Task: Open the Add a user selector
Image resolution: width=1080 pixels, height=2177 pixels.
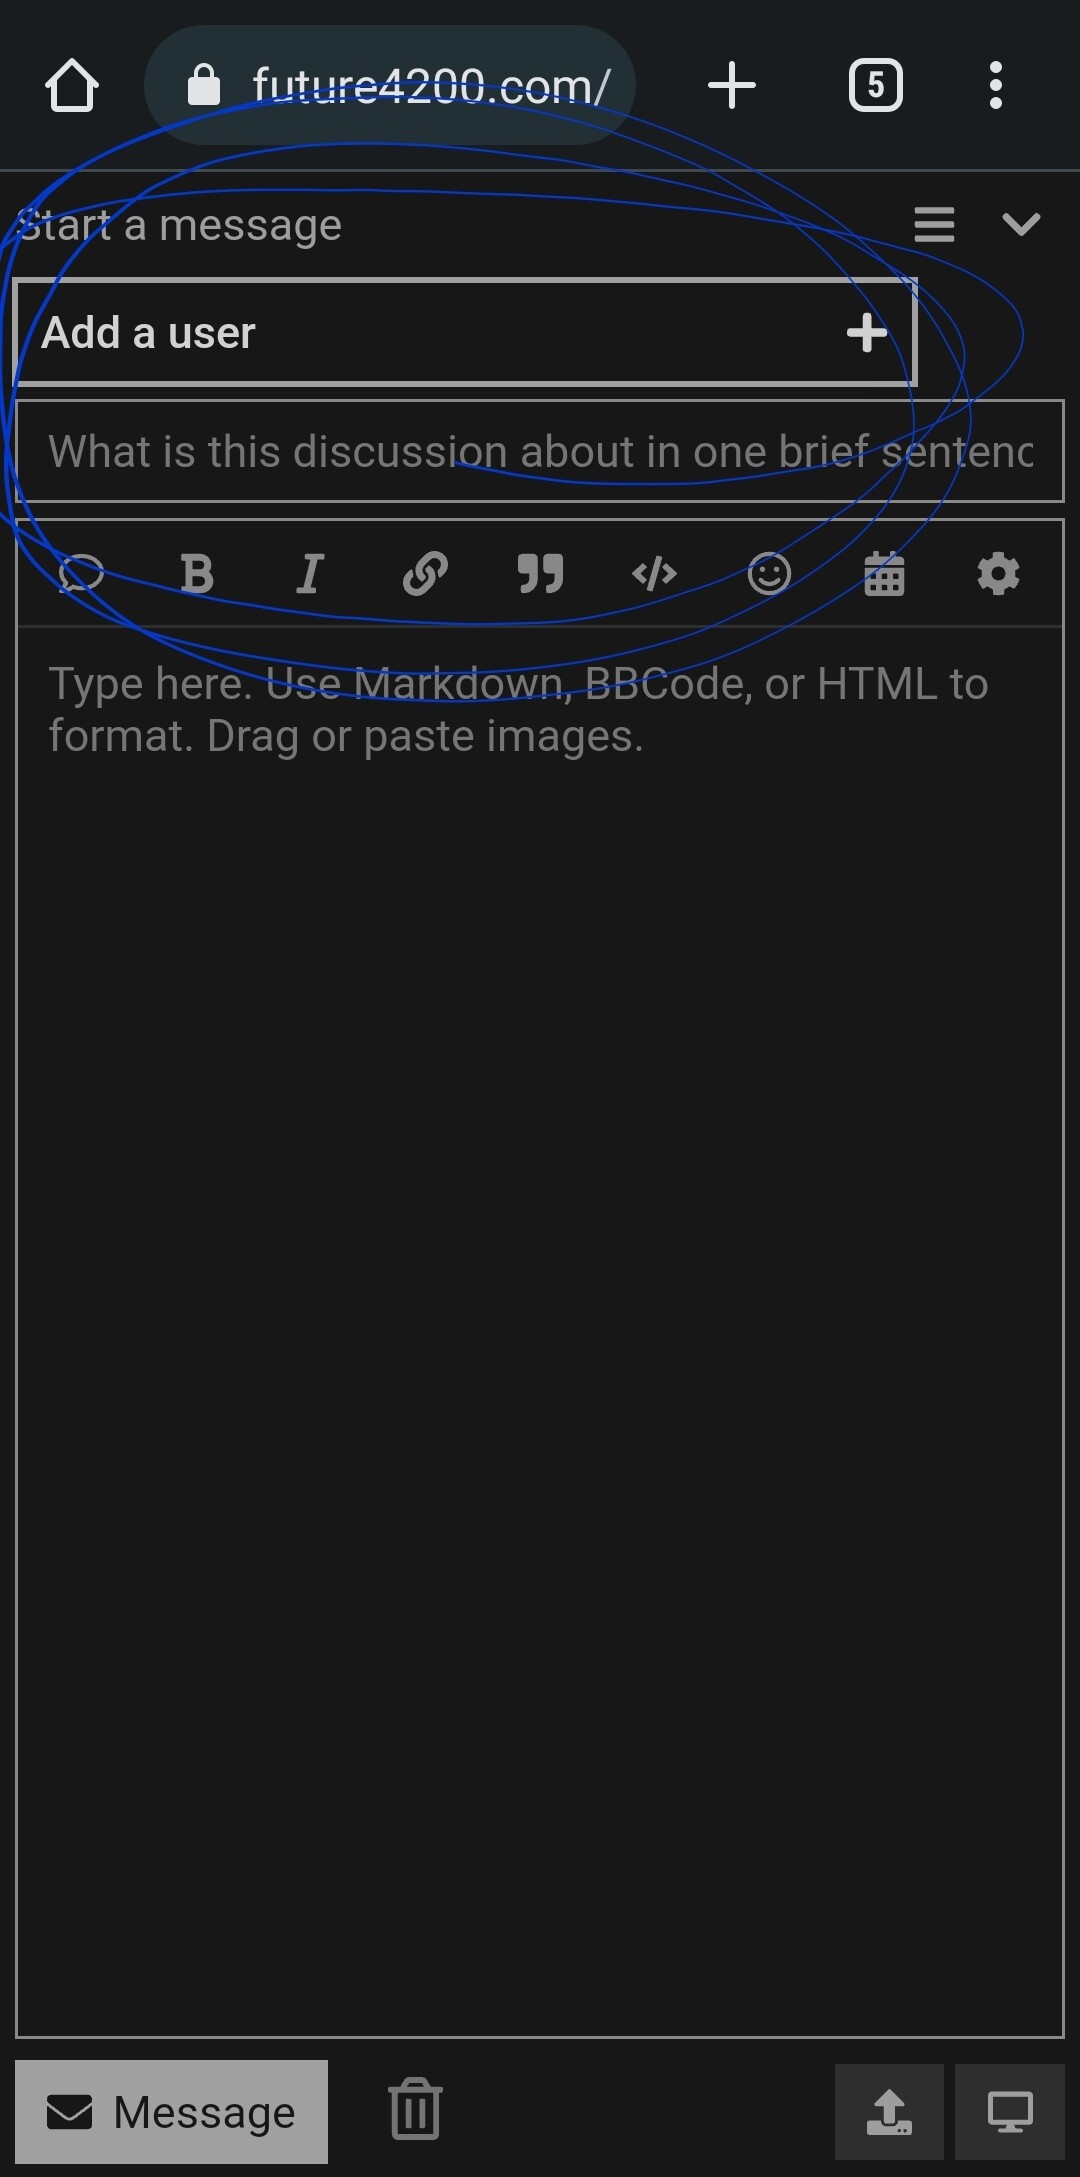Action: tap(465, 333)
